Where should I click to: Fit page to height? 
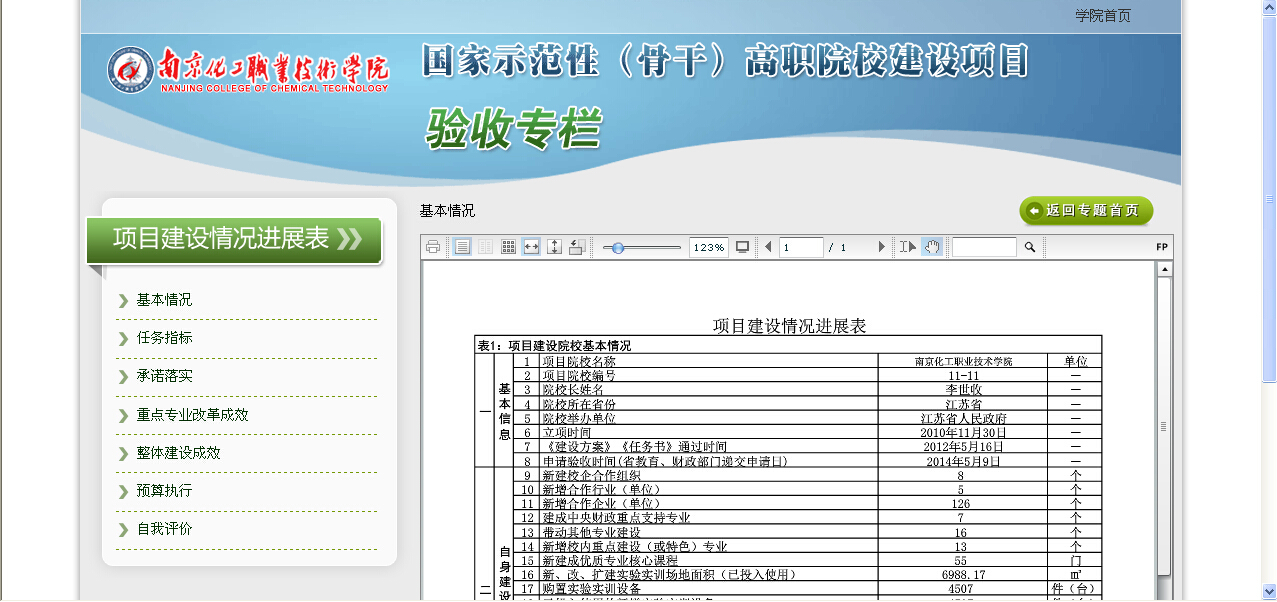tap(554, 247)
